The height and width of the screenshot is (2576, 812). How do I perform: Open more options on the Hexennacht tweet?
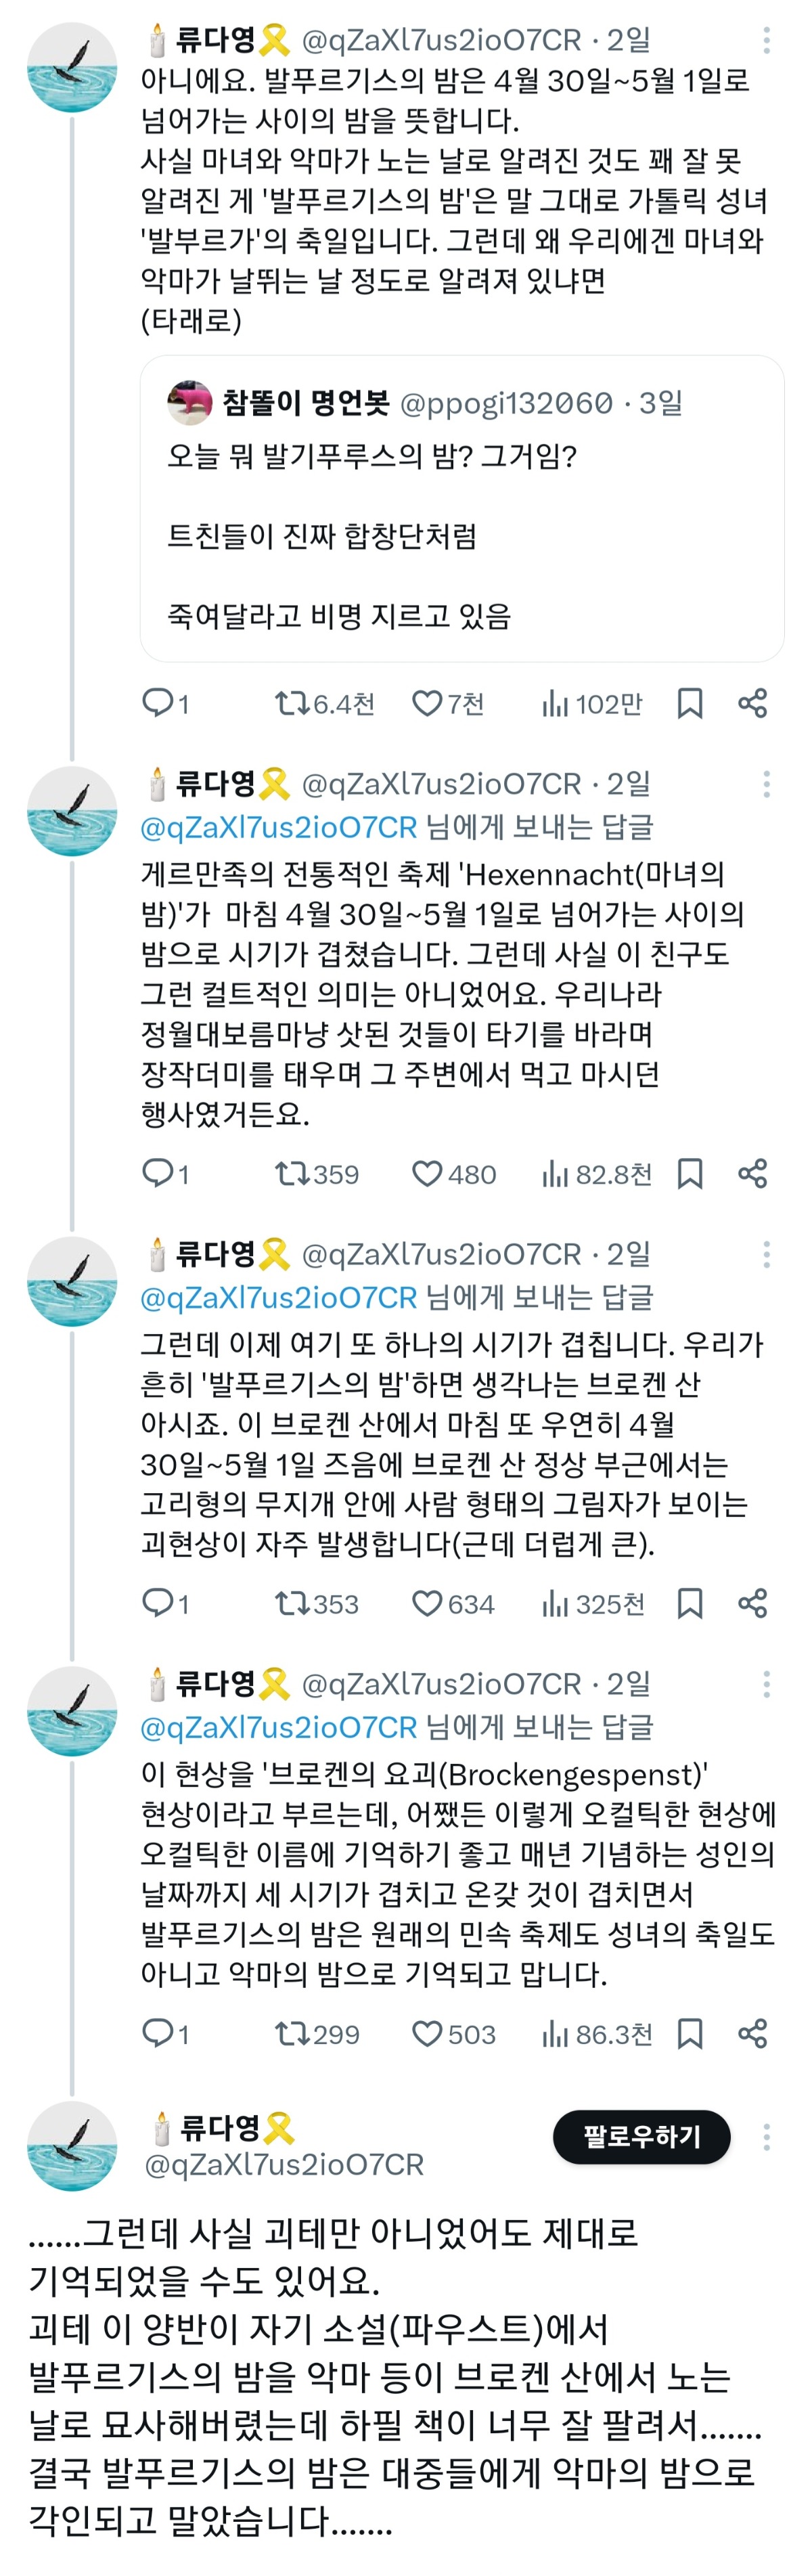[x=767, y=784]
